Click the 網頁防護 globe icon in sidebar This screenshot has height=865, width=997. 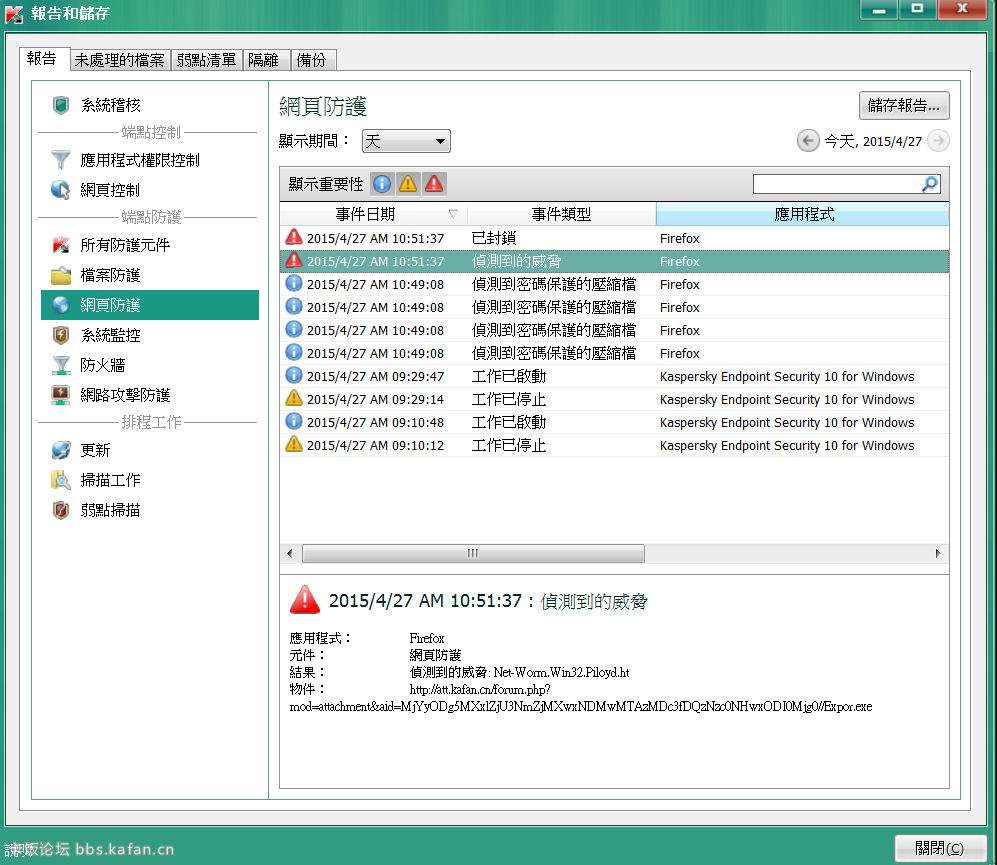point(61,305)
